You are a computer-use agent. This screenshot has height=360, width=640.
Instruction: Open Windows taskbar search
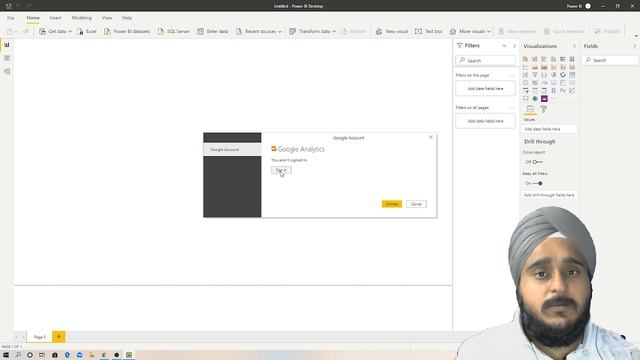[x=18, y=355]
